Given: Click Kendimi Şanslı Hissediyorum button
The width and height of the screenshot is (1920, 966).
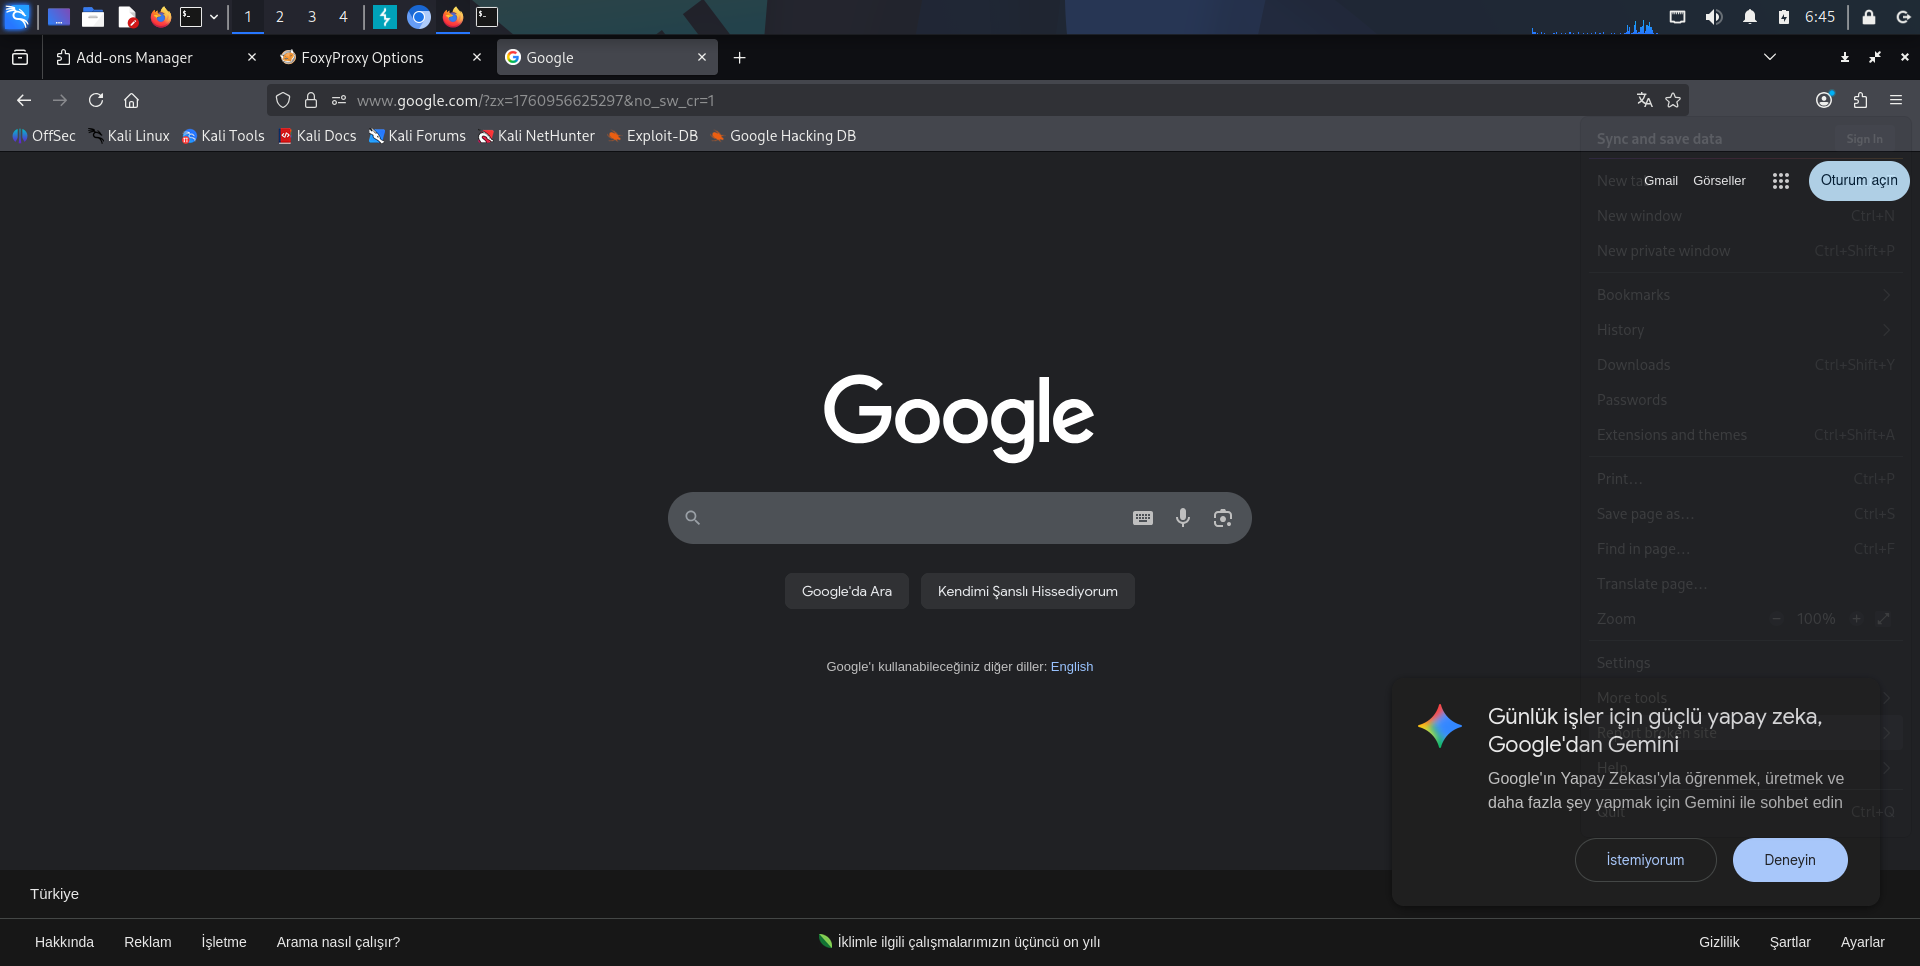Looking at the screenshot, I should coord(1028,591).
